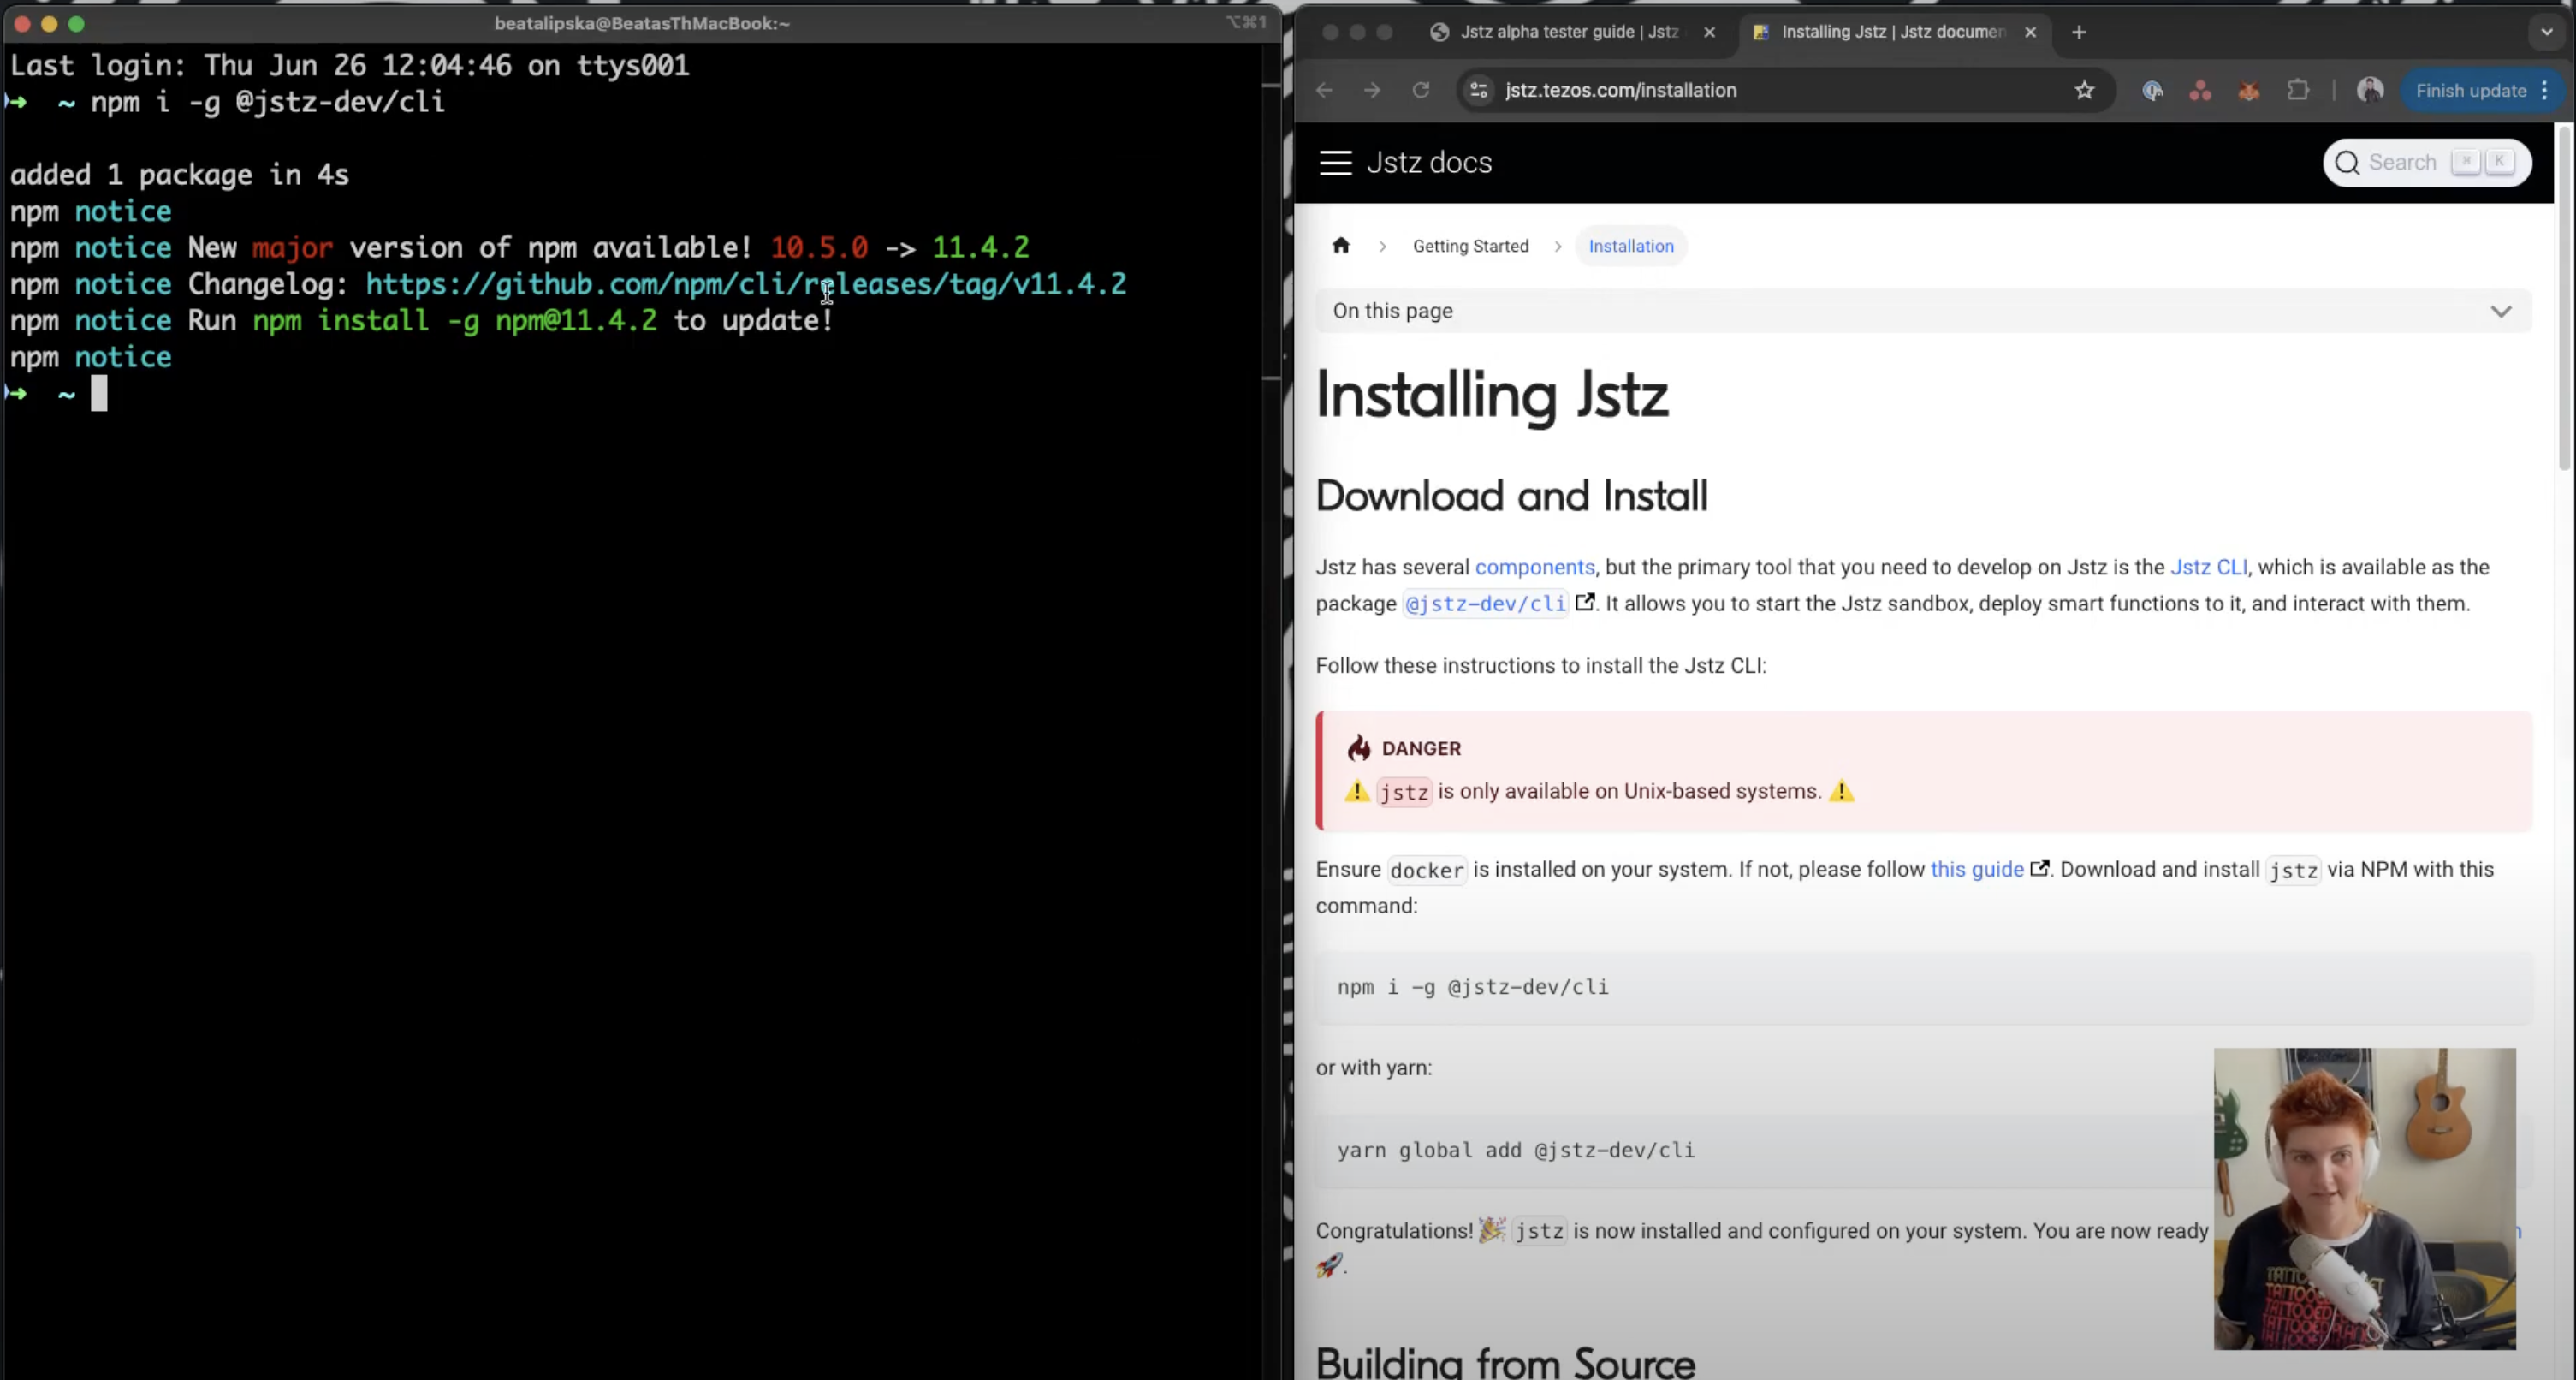Screen dimensions: 2576x1380
Task: View site information icon in address bar
Action: [1478, 91]
